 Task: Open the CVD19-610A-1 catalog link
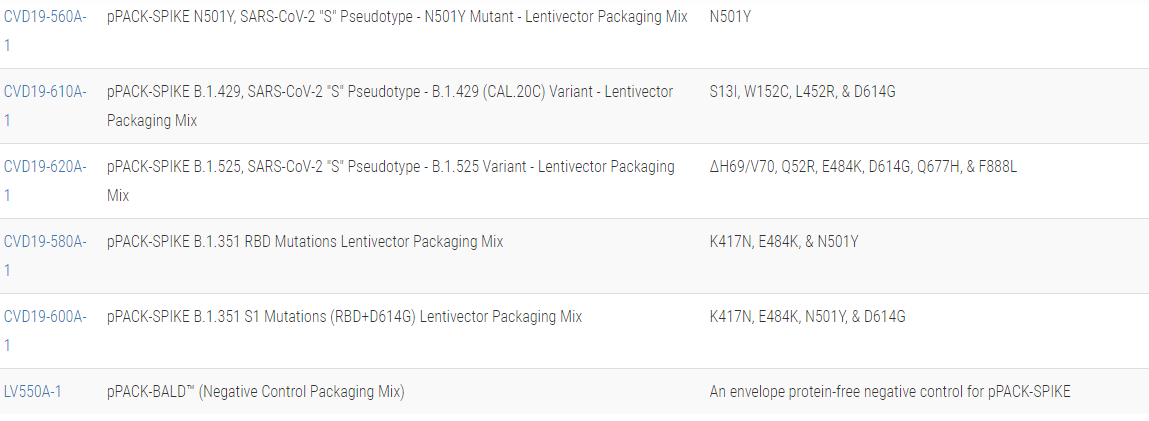tap(45, 92)
